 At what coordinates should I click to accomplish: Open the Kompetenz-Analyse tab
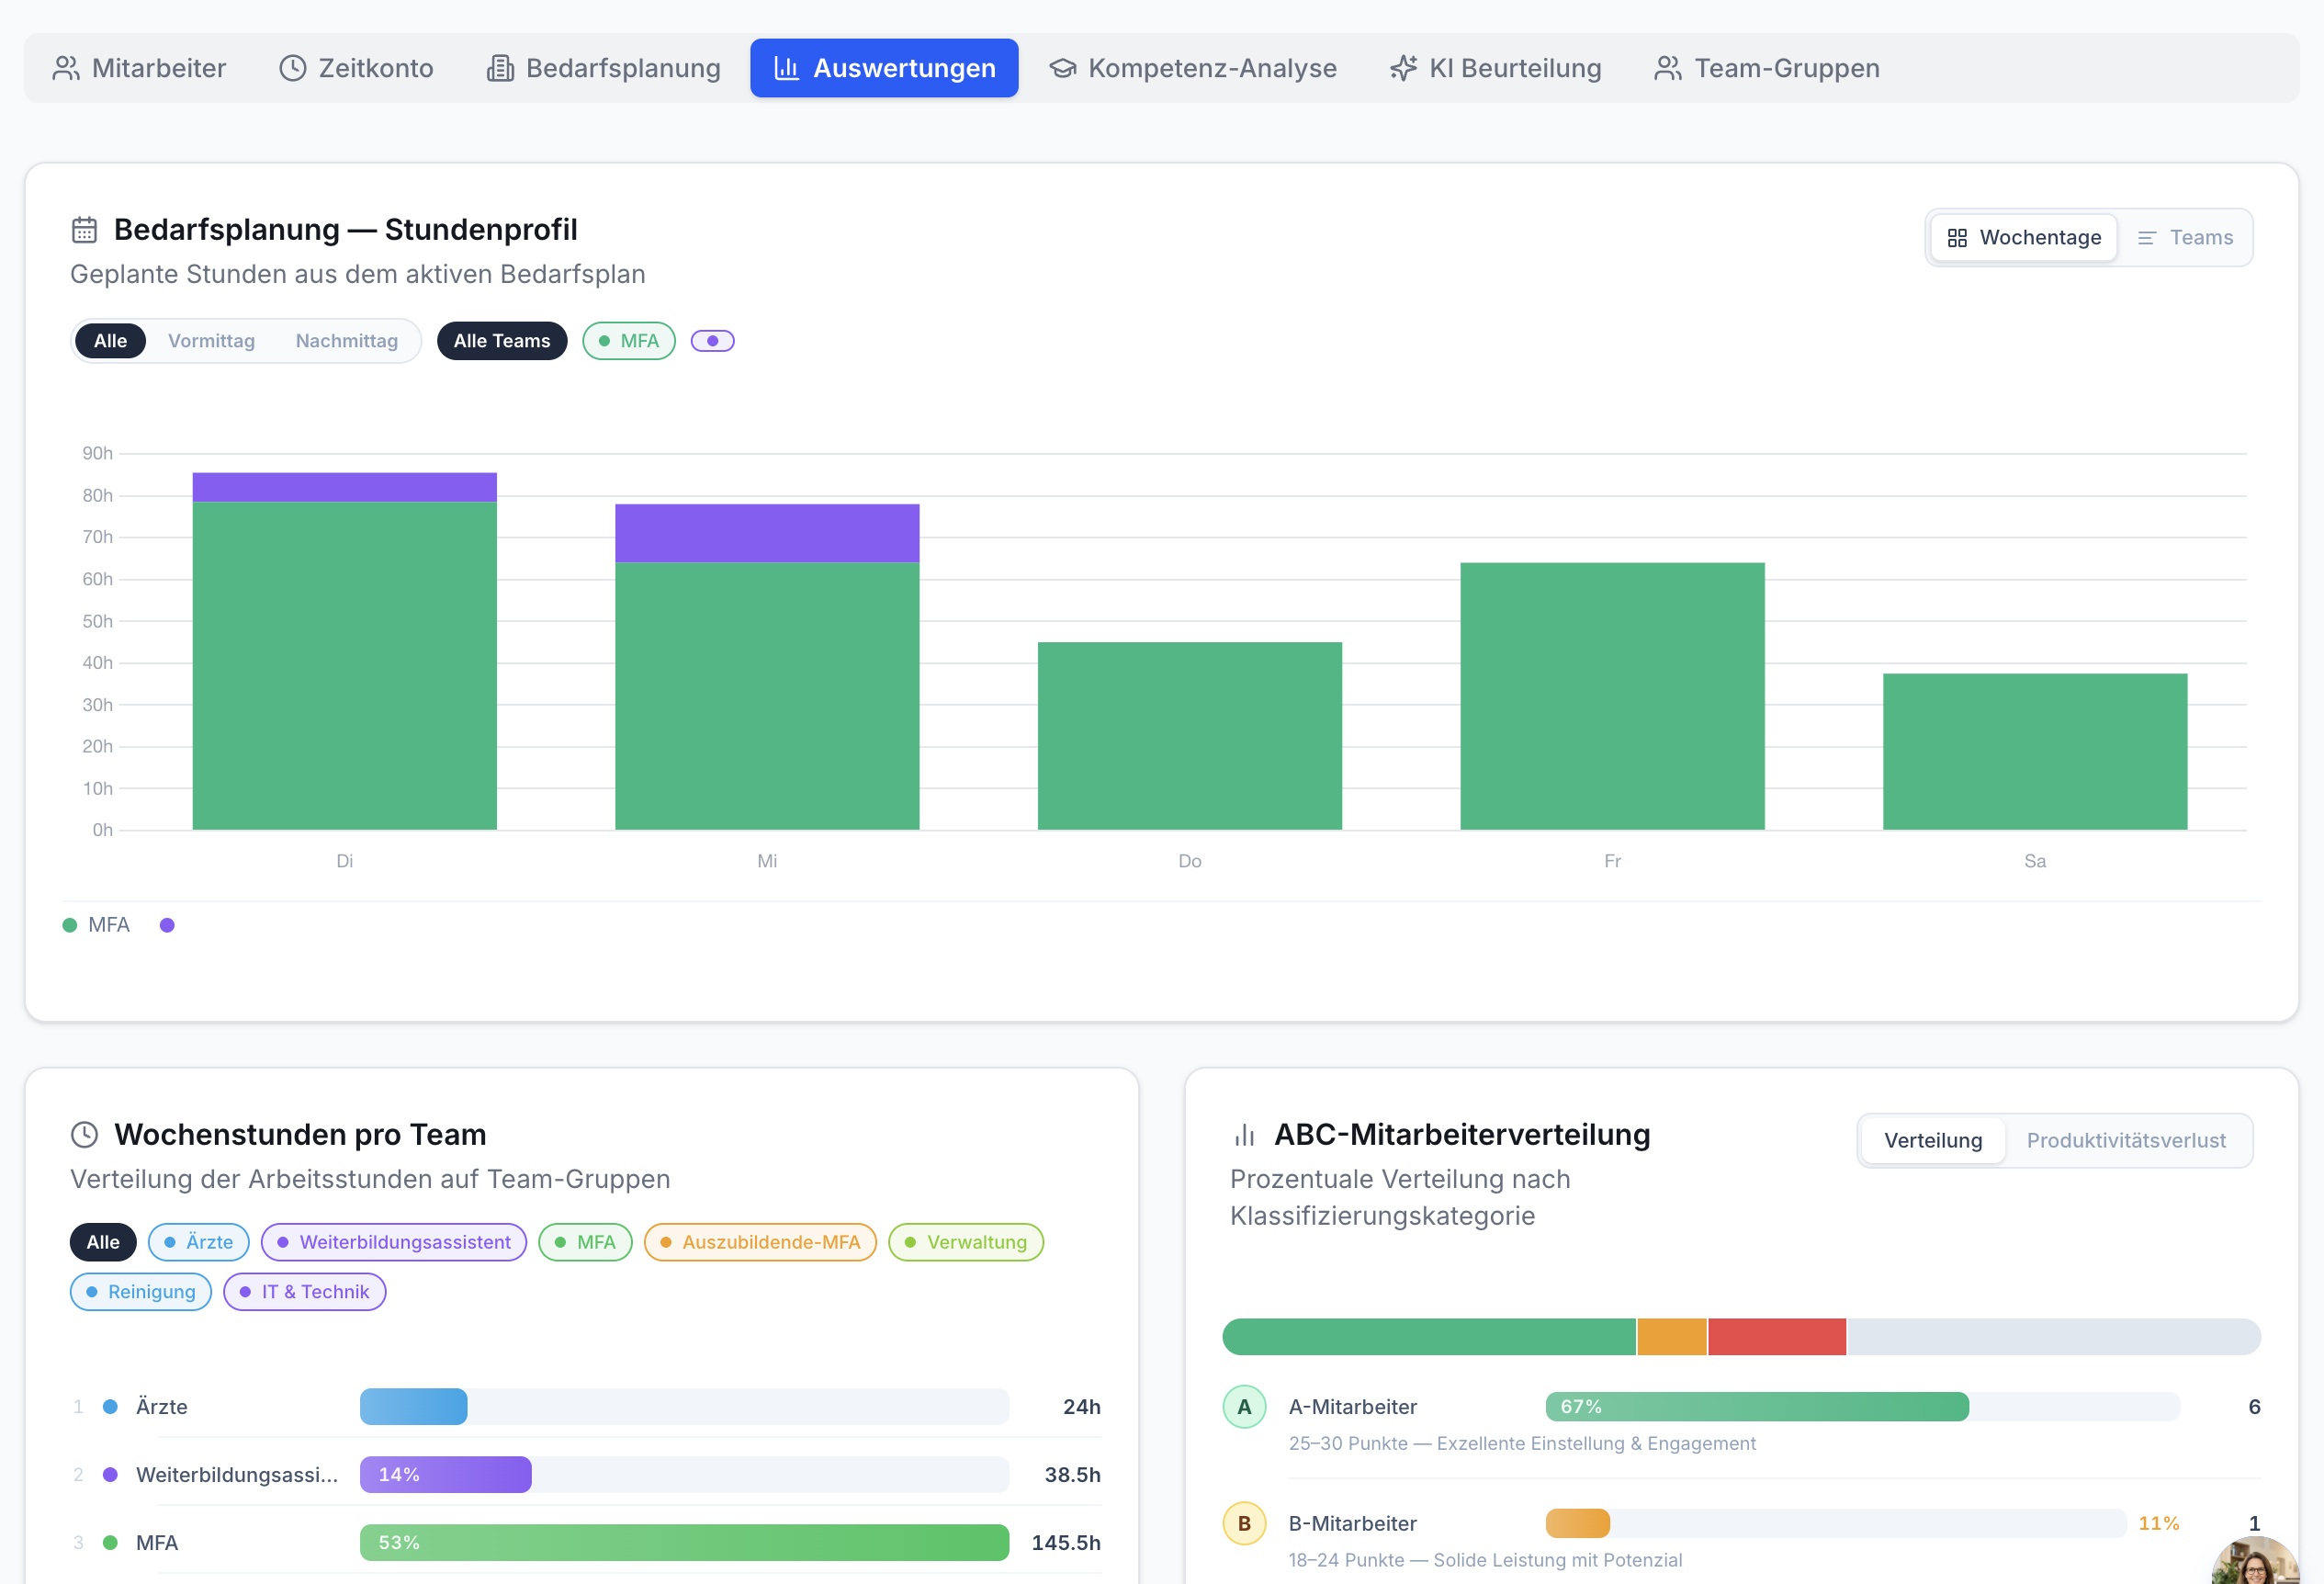click(x=1192, y=68)
